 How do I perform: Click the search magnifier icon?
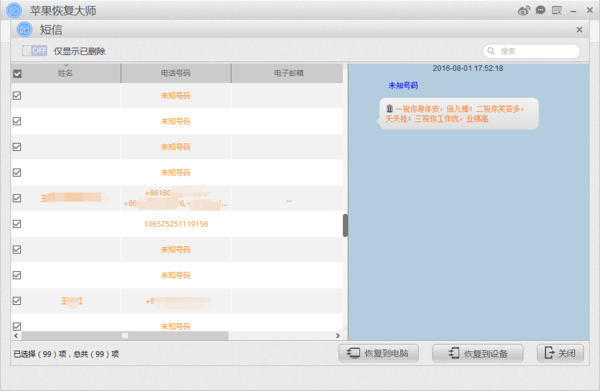point(491,51)
